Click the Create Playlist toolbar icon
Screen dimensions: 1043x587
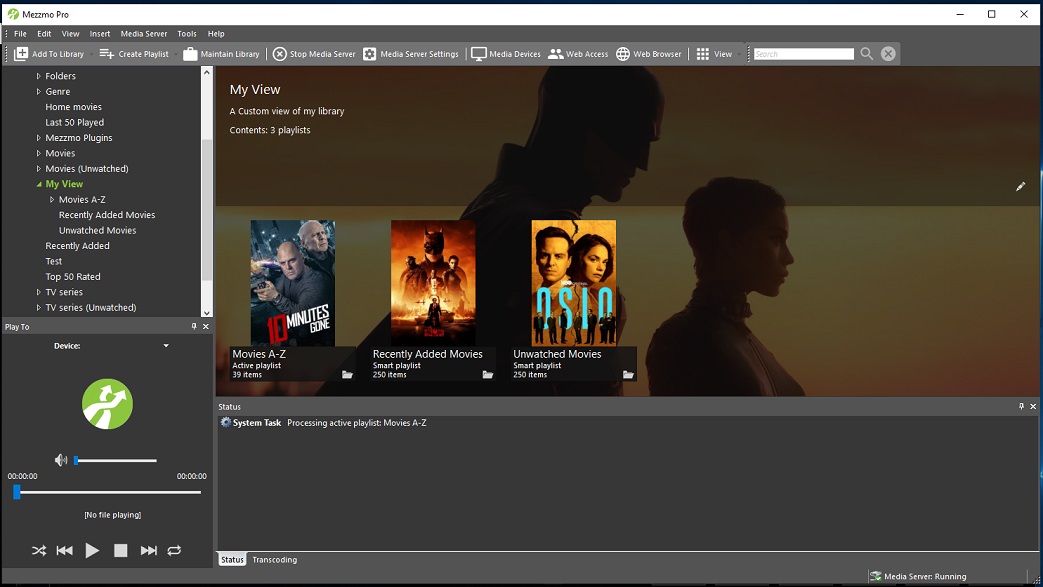[106, 54]
